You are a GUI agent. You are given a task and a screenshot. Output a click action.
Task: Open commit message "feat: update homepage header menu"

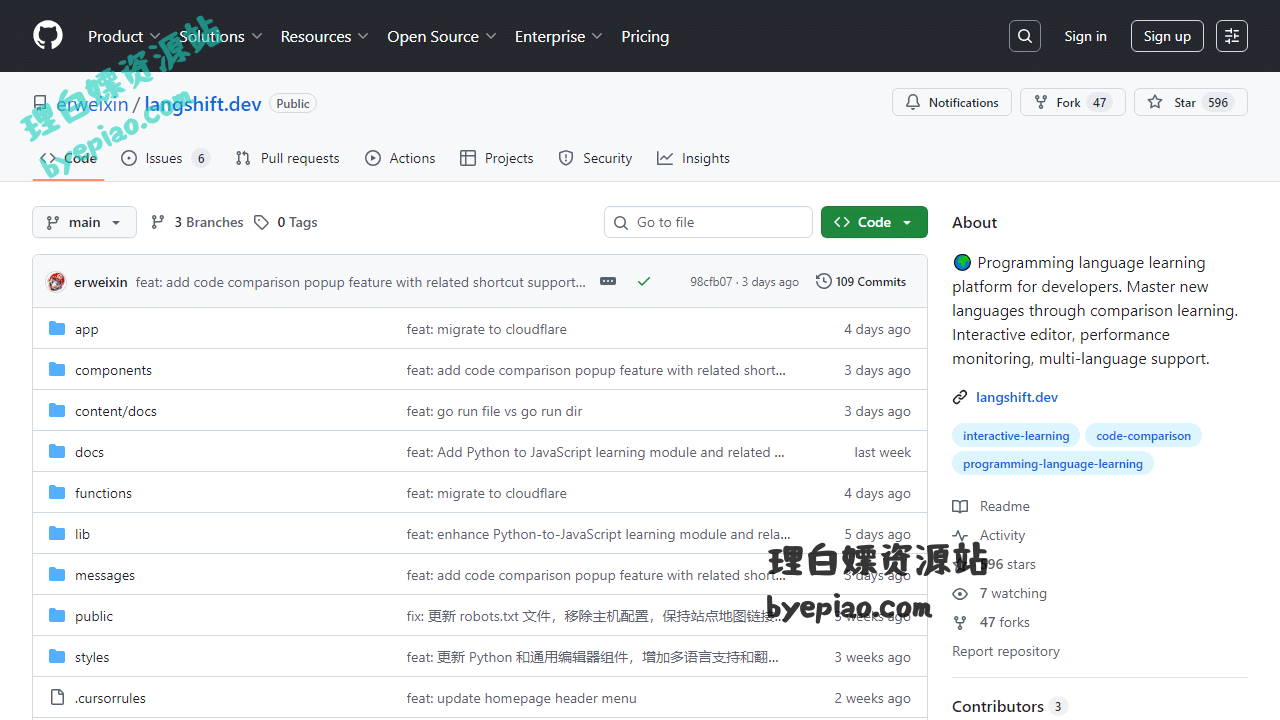click(x=521, y=698)
